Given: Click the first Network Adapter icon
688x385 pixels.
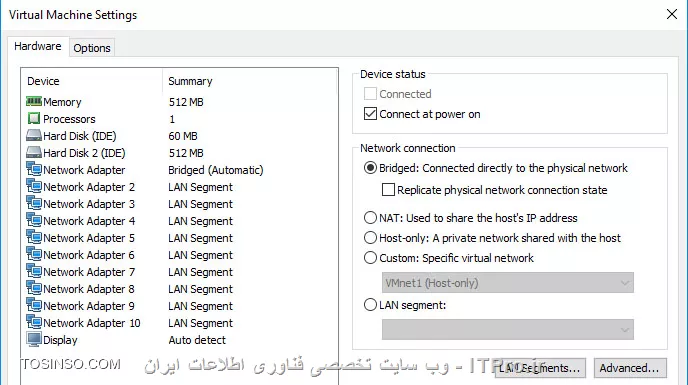Looking at the screenshot, I should click(34, 169).
